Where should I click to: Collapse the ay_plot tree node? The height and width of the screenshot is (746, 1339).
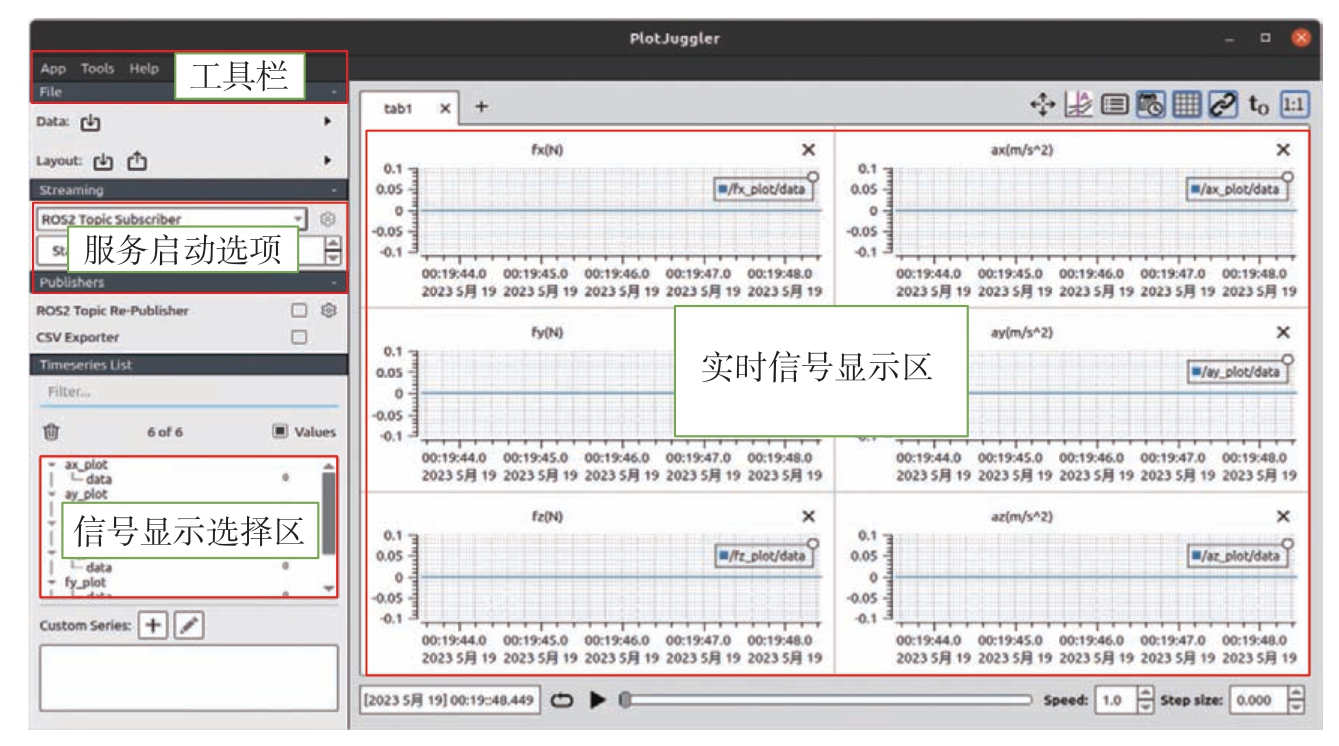tap(52, 494)
